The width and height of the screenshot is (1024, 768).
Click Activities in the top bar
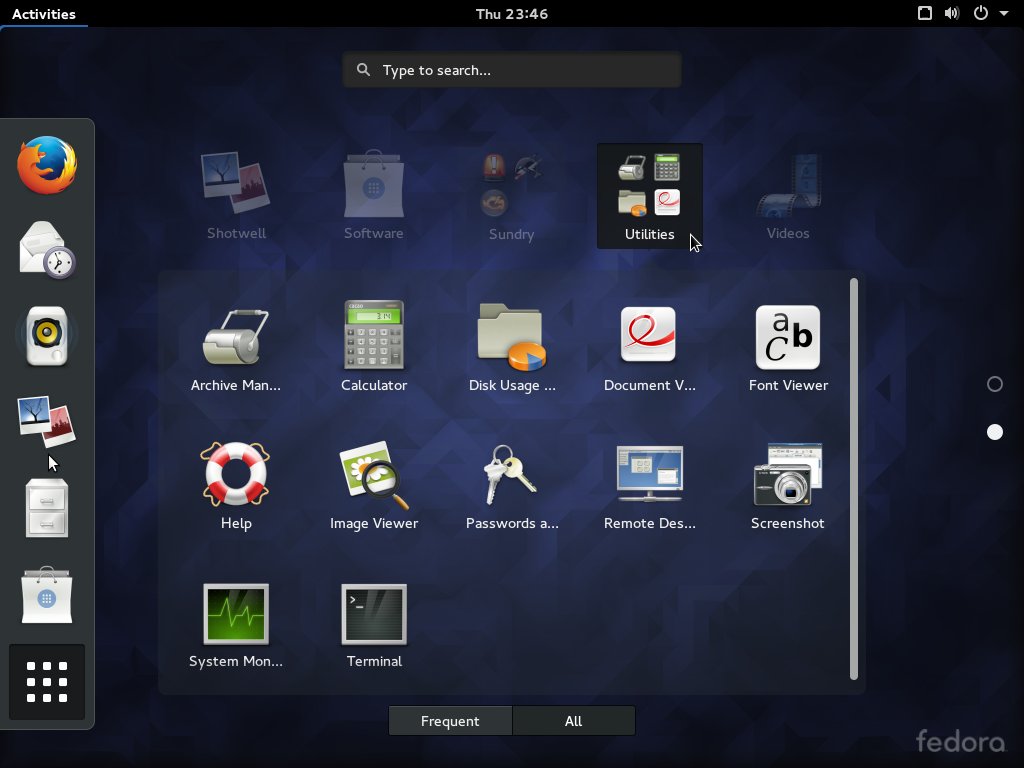pyautogui.click(x=45, y=13)
